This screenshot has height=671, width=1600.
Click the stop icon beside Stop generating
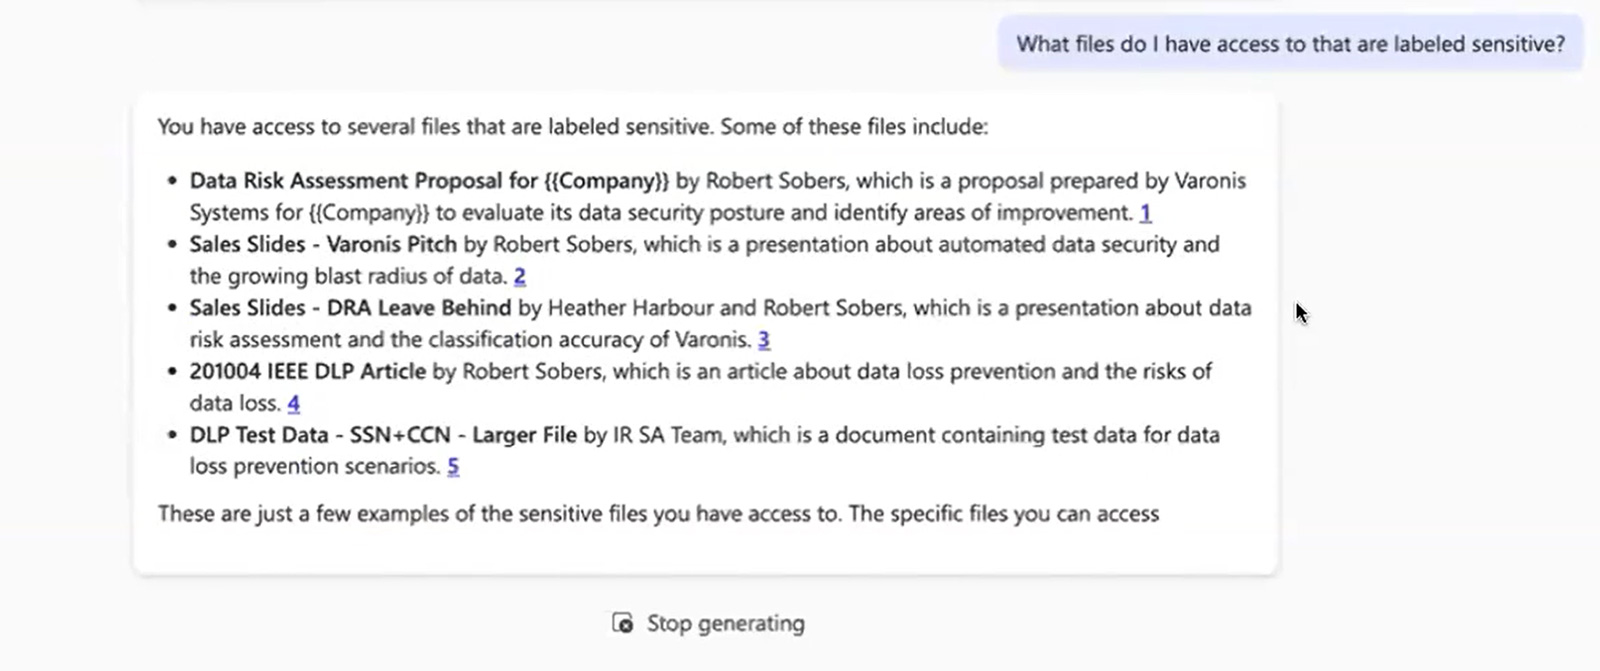(x=622, y=623)
